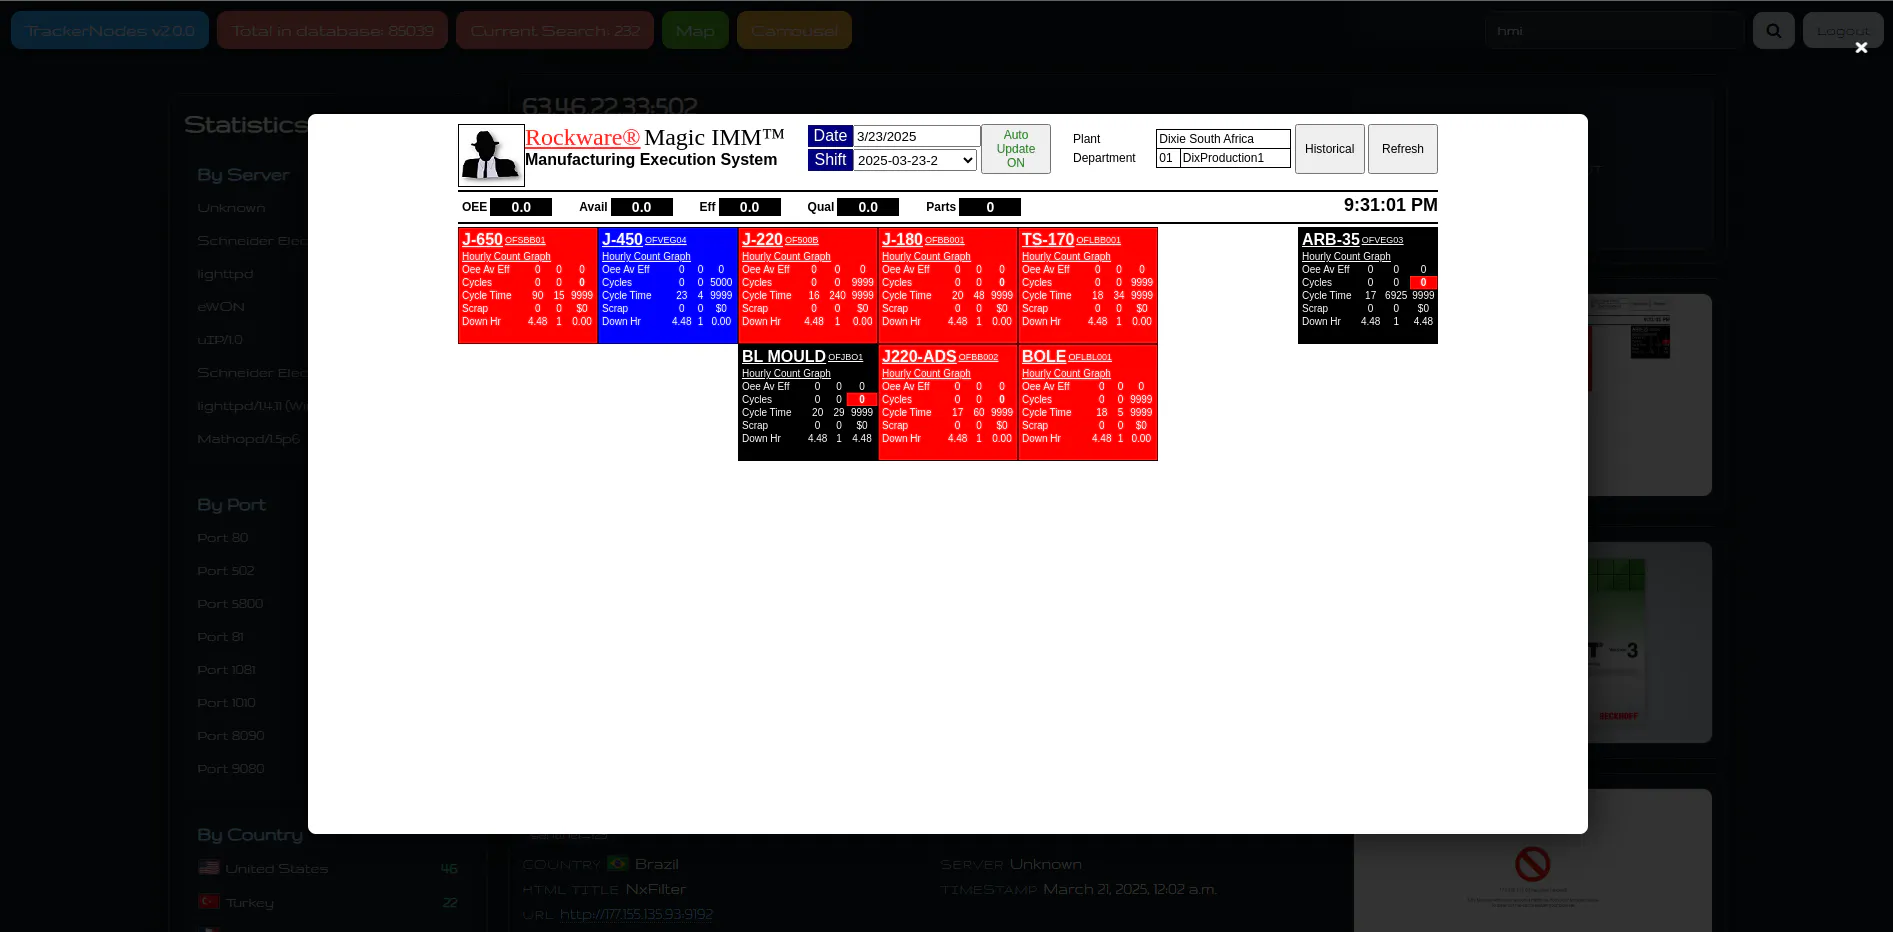
Task: Click the Turkey flag icon
Action: click(208, 902)
